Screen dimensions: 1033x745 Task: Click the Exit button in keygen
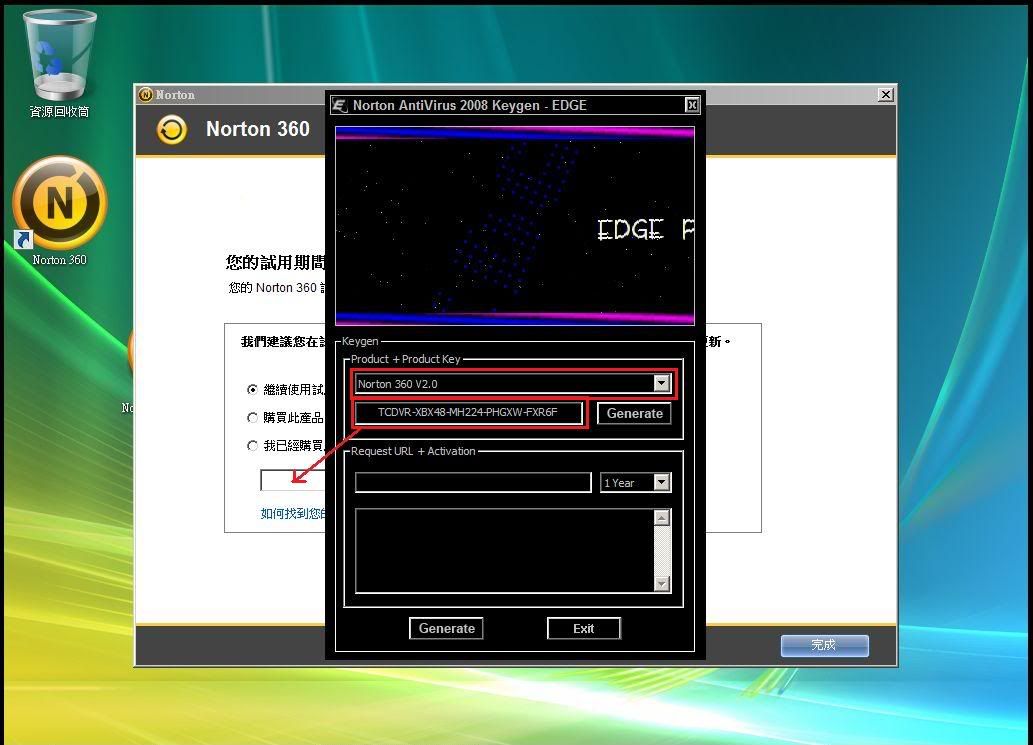pos(584,628)
